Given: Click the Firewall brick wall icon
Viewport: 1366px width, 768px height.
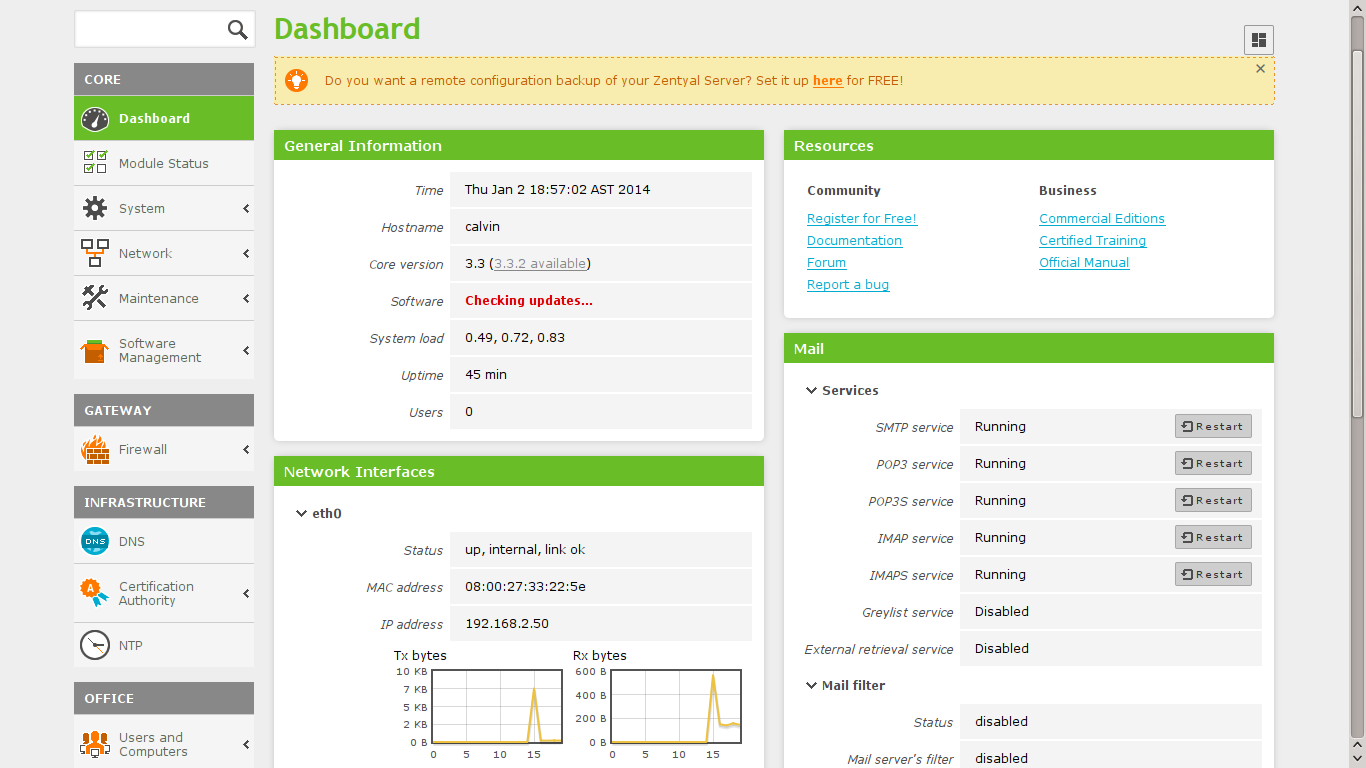Looking at the screenshot, I should tap(95, 450).
